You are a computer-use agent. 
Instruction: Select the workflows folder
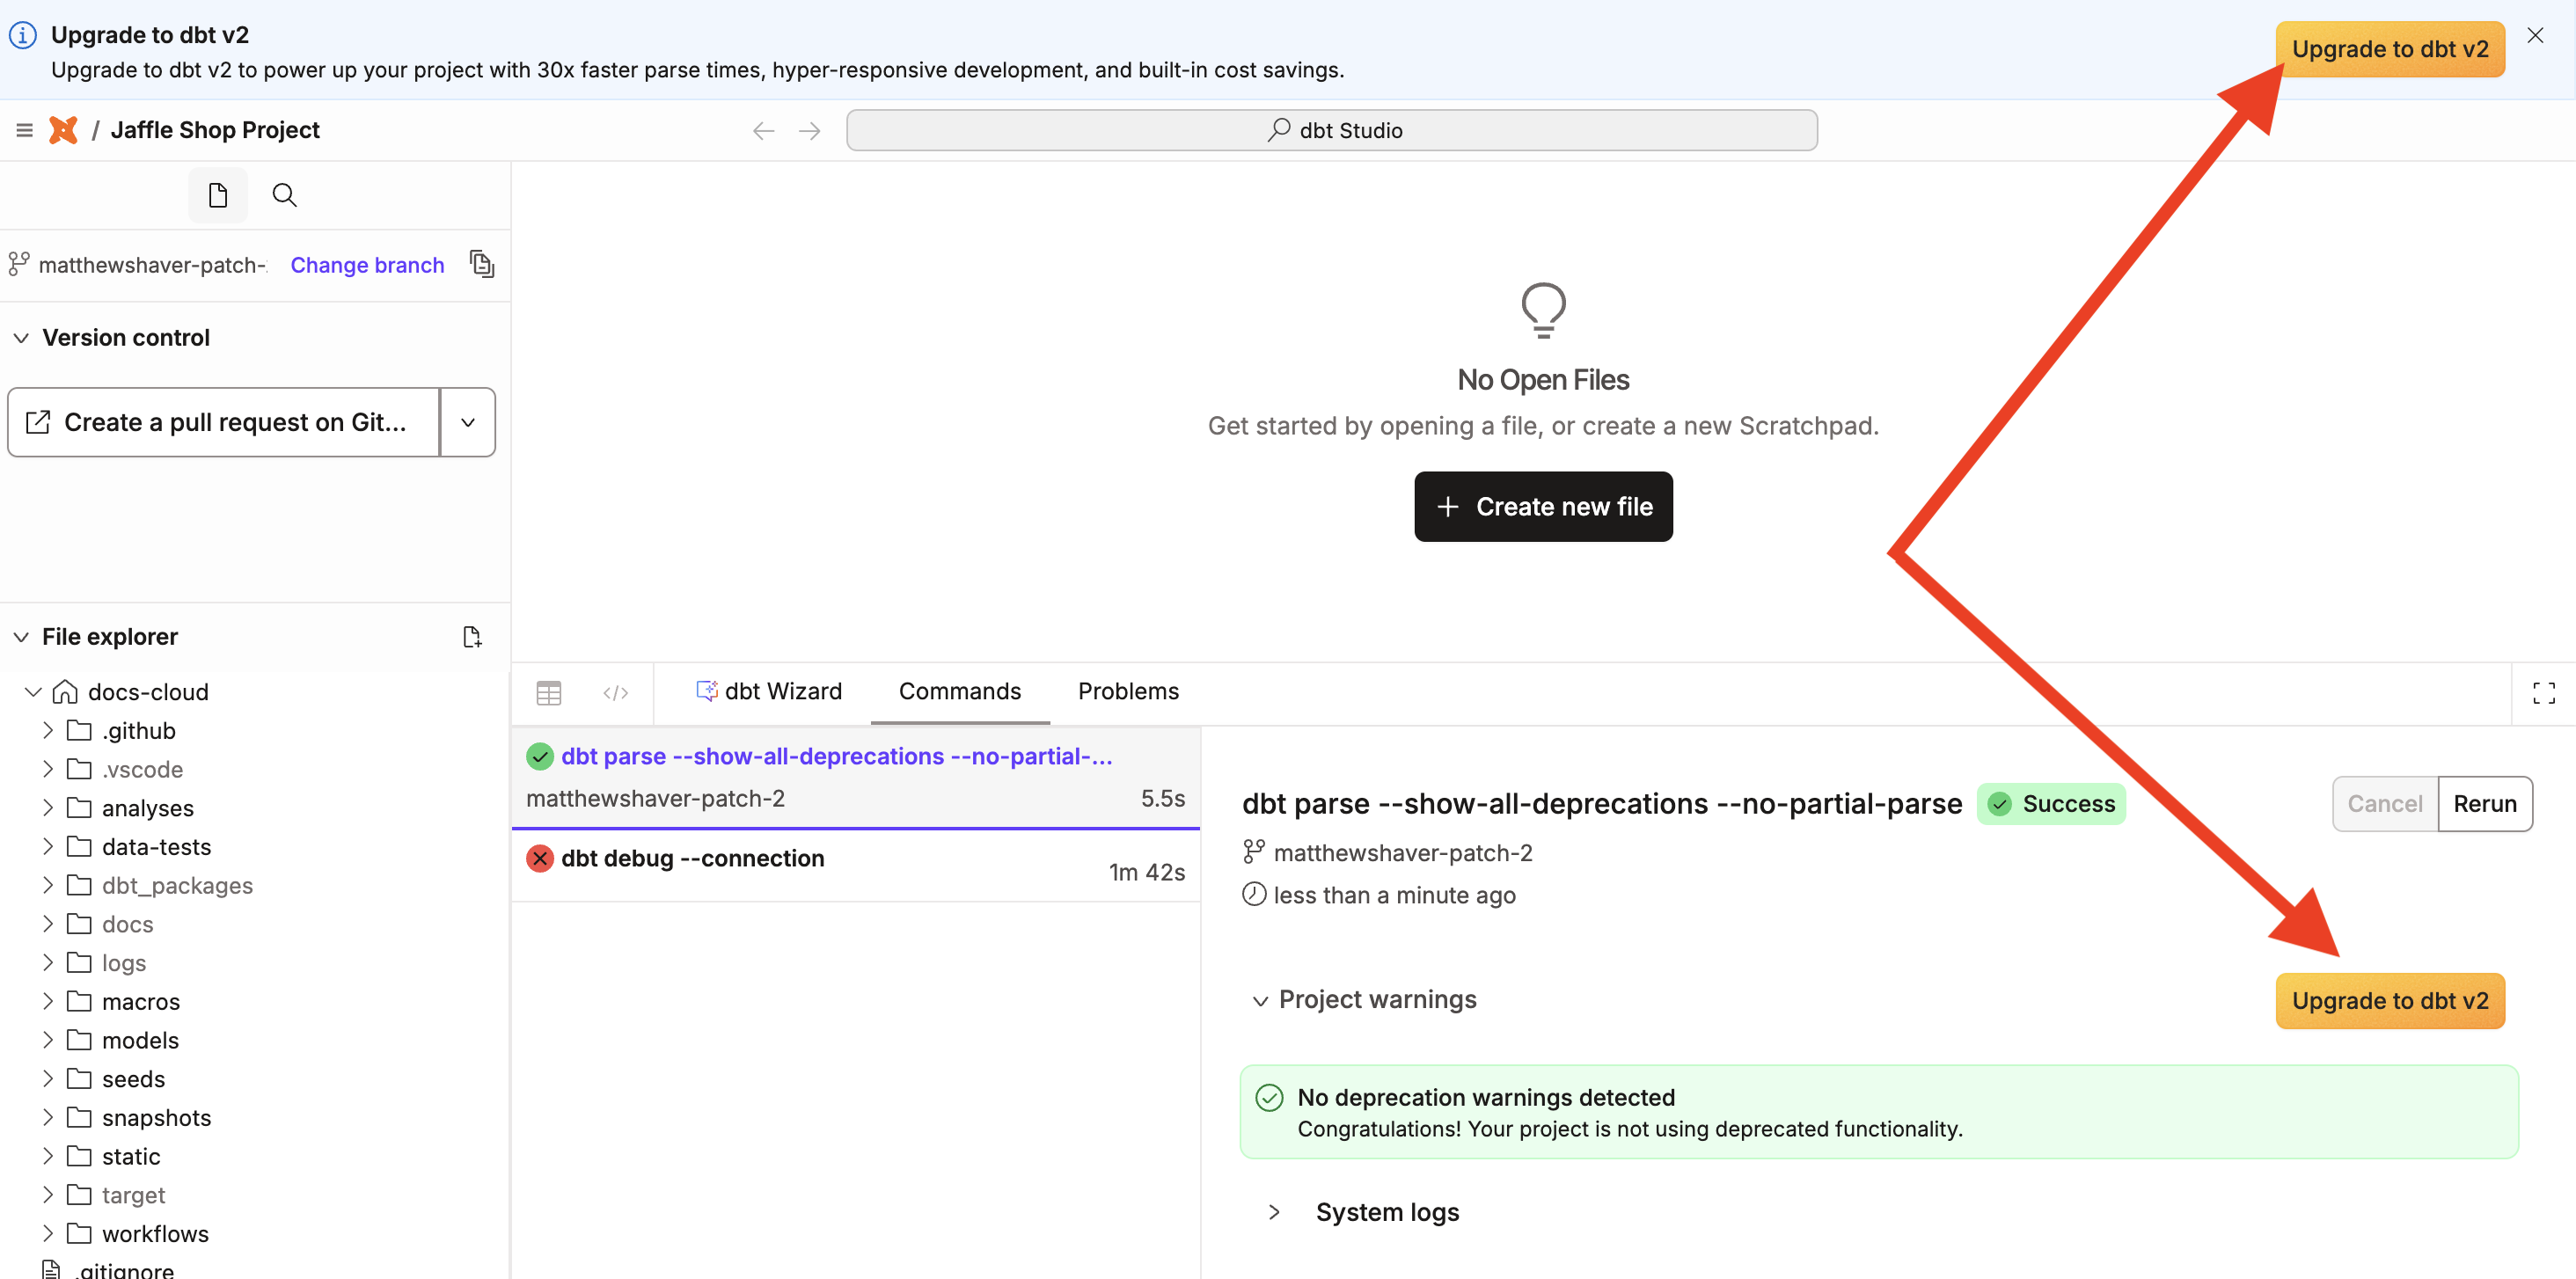click(x=155, y=1234)
